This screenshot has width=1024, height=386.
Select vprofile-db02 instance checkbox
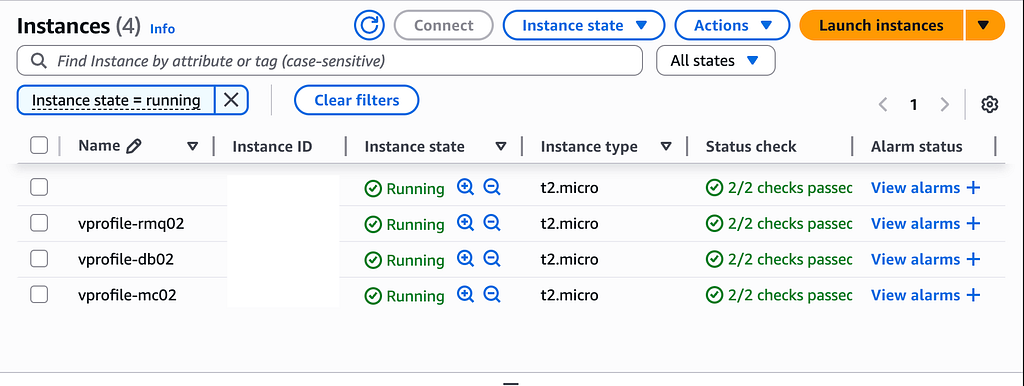coord(39,259)
